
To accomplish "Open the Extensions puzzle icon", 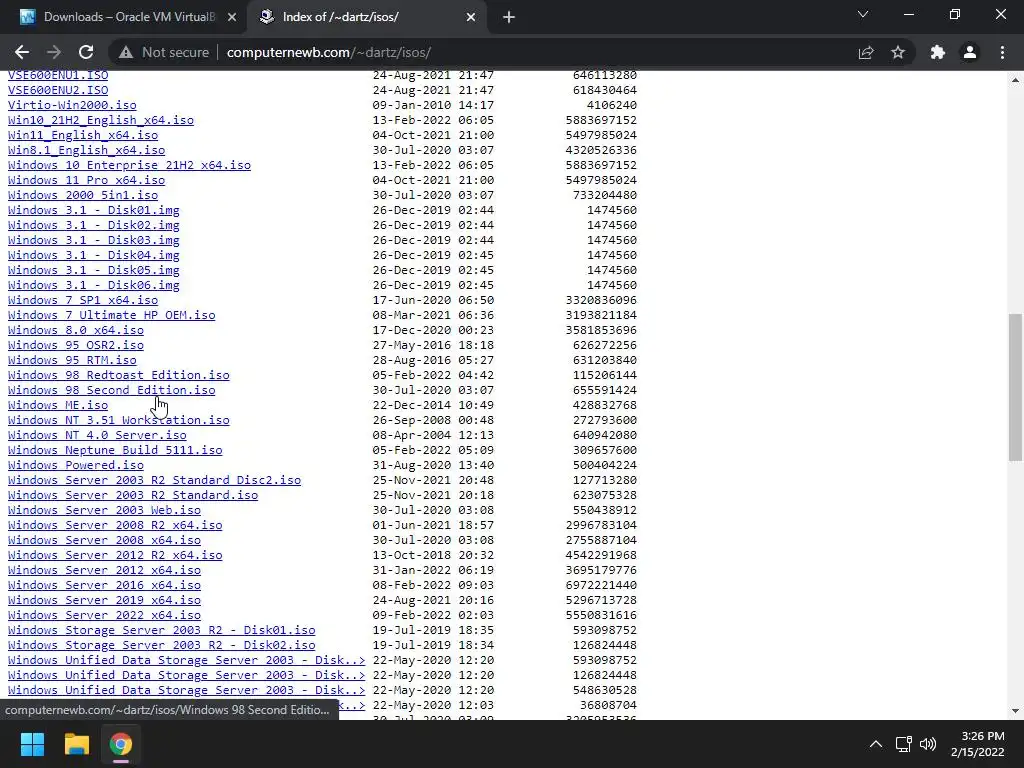I will click(x=938, y=52).
